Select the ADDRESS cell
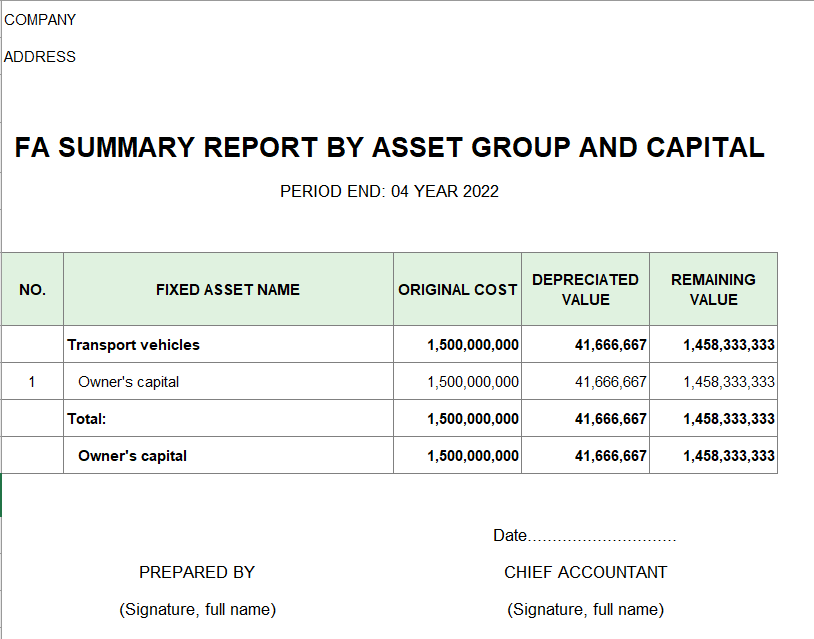 40,57
